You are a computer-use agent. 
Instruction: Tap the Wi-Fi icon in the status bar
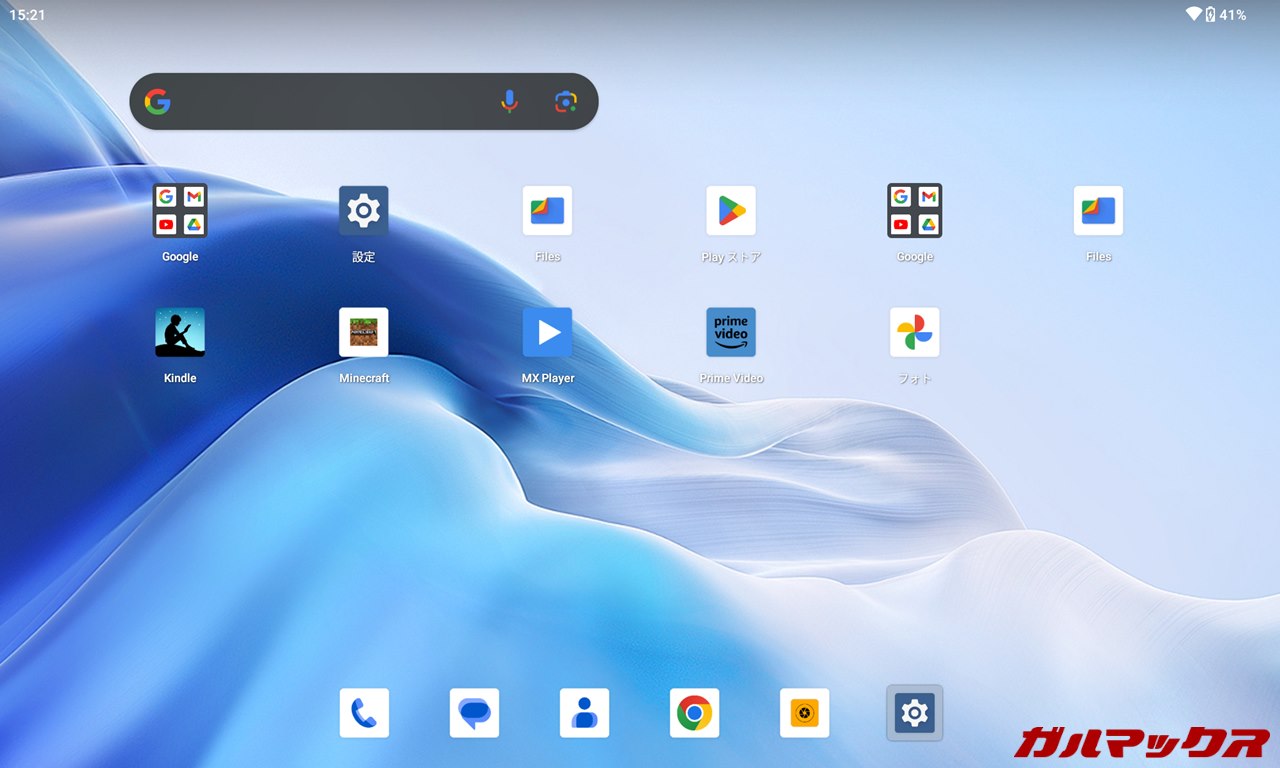(1193, 15)
